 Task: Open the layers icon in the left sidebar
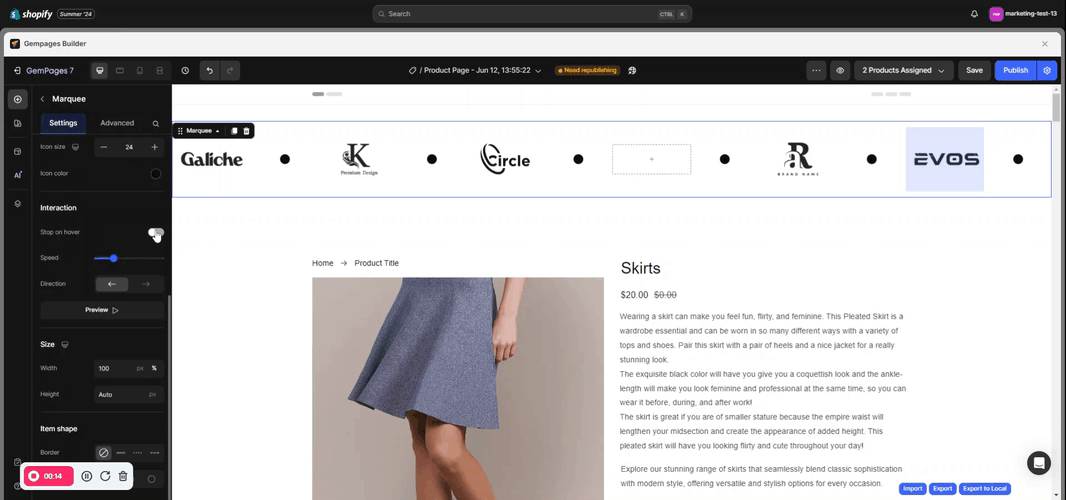coord(17,203)
